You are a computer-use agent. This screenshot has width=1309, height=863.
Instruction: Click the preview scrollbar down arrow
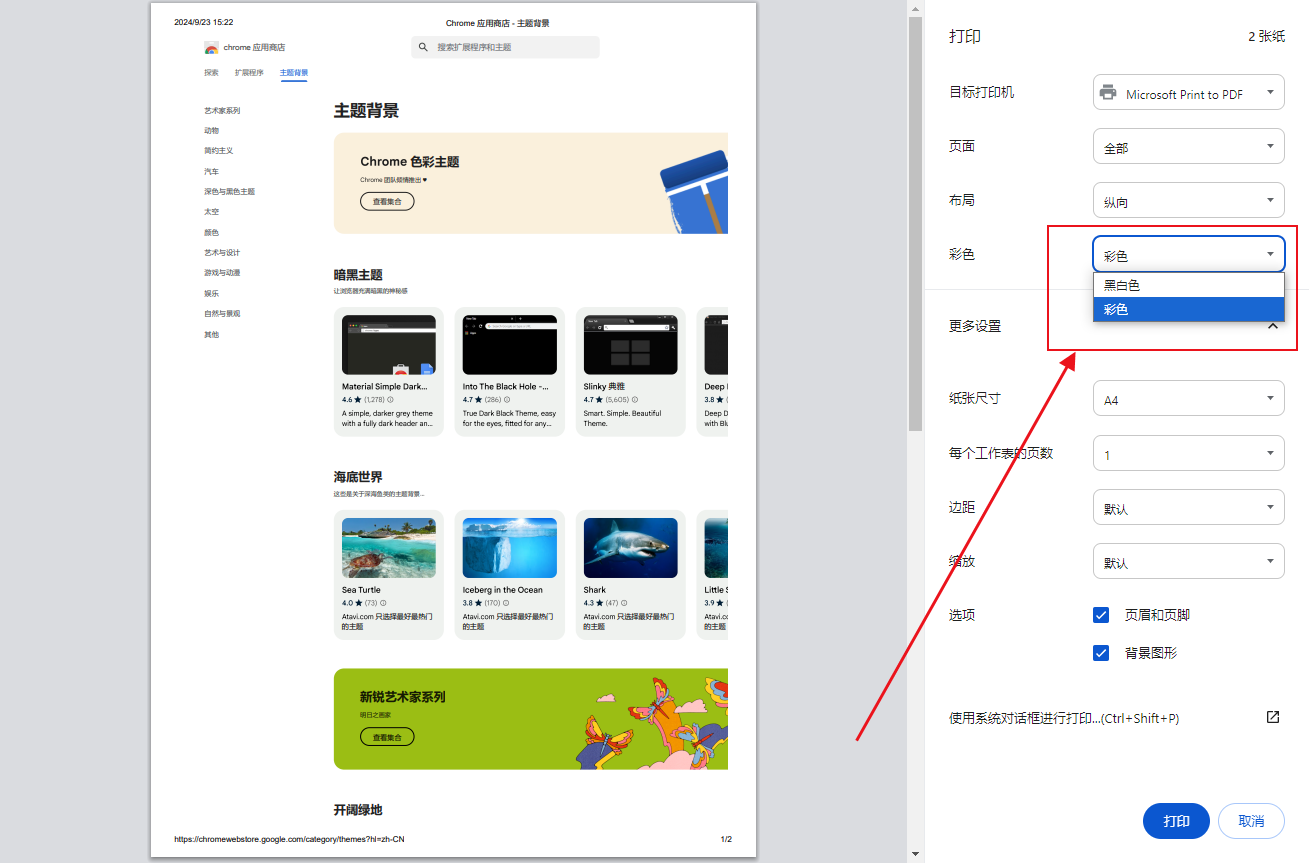914,854
